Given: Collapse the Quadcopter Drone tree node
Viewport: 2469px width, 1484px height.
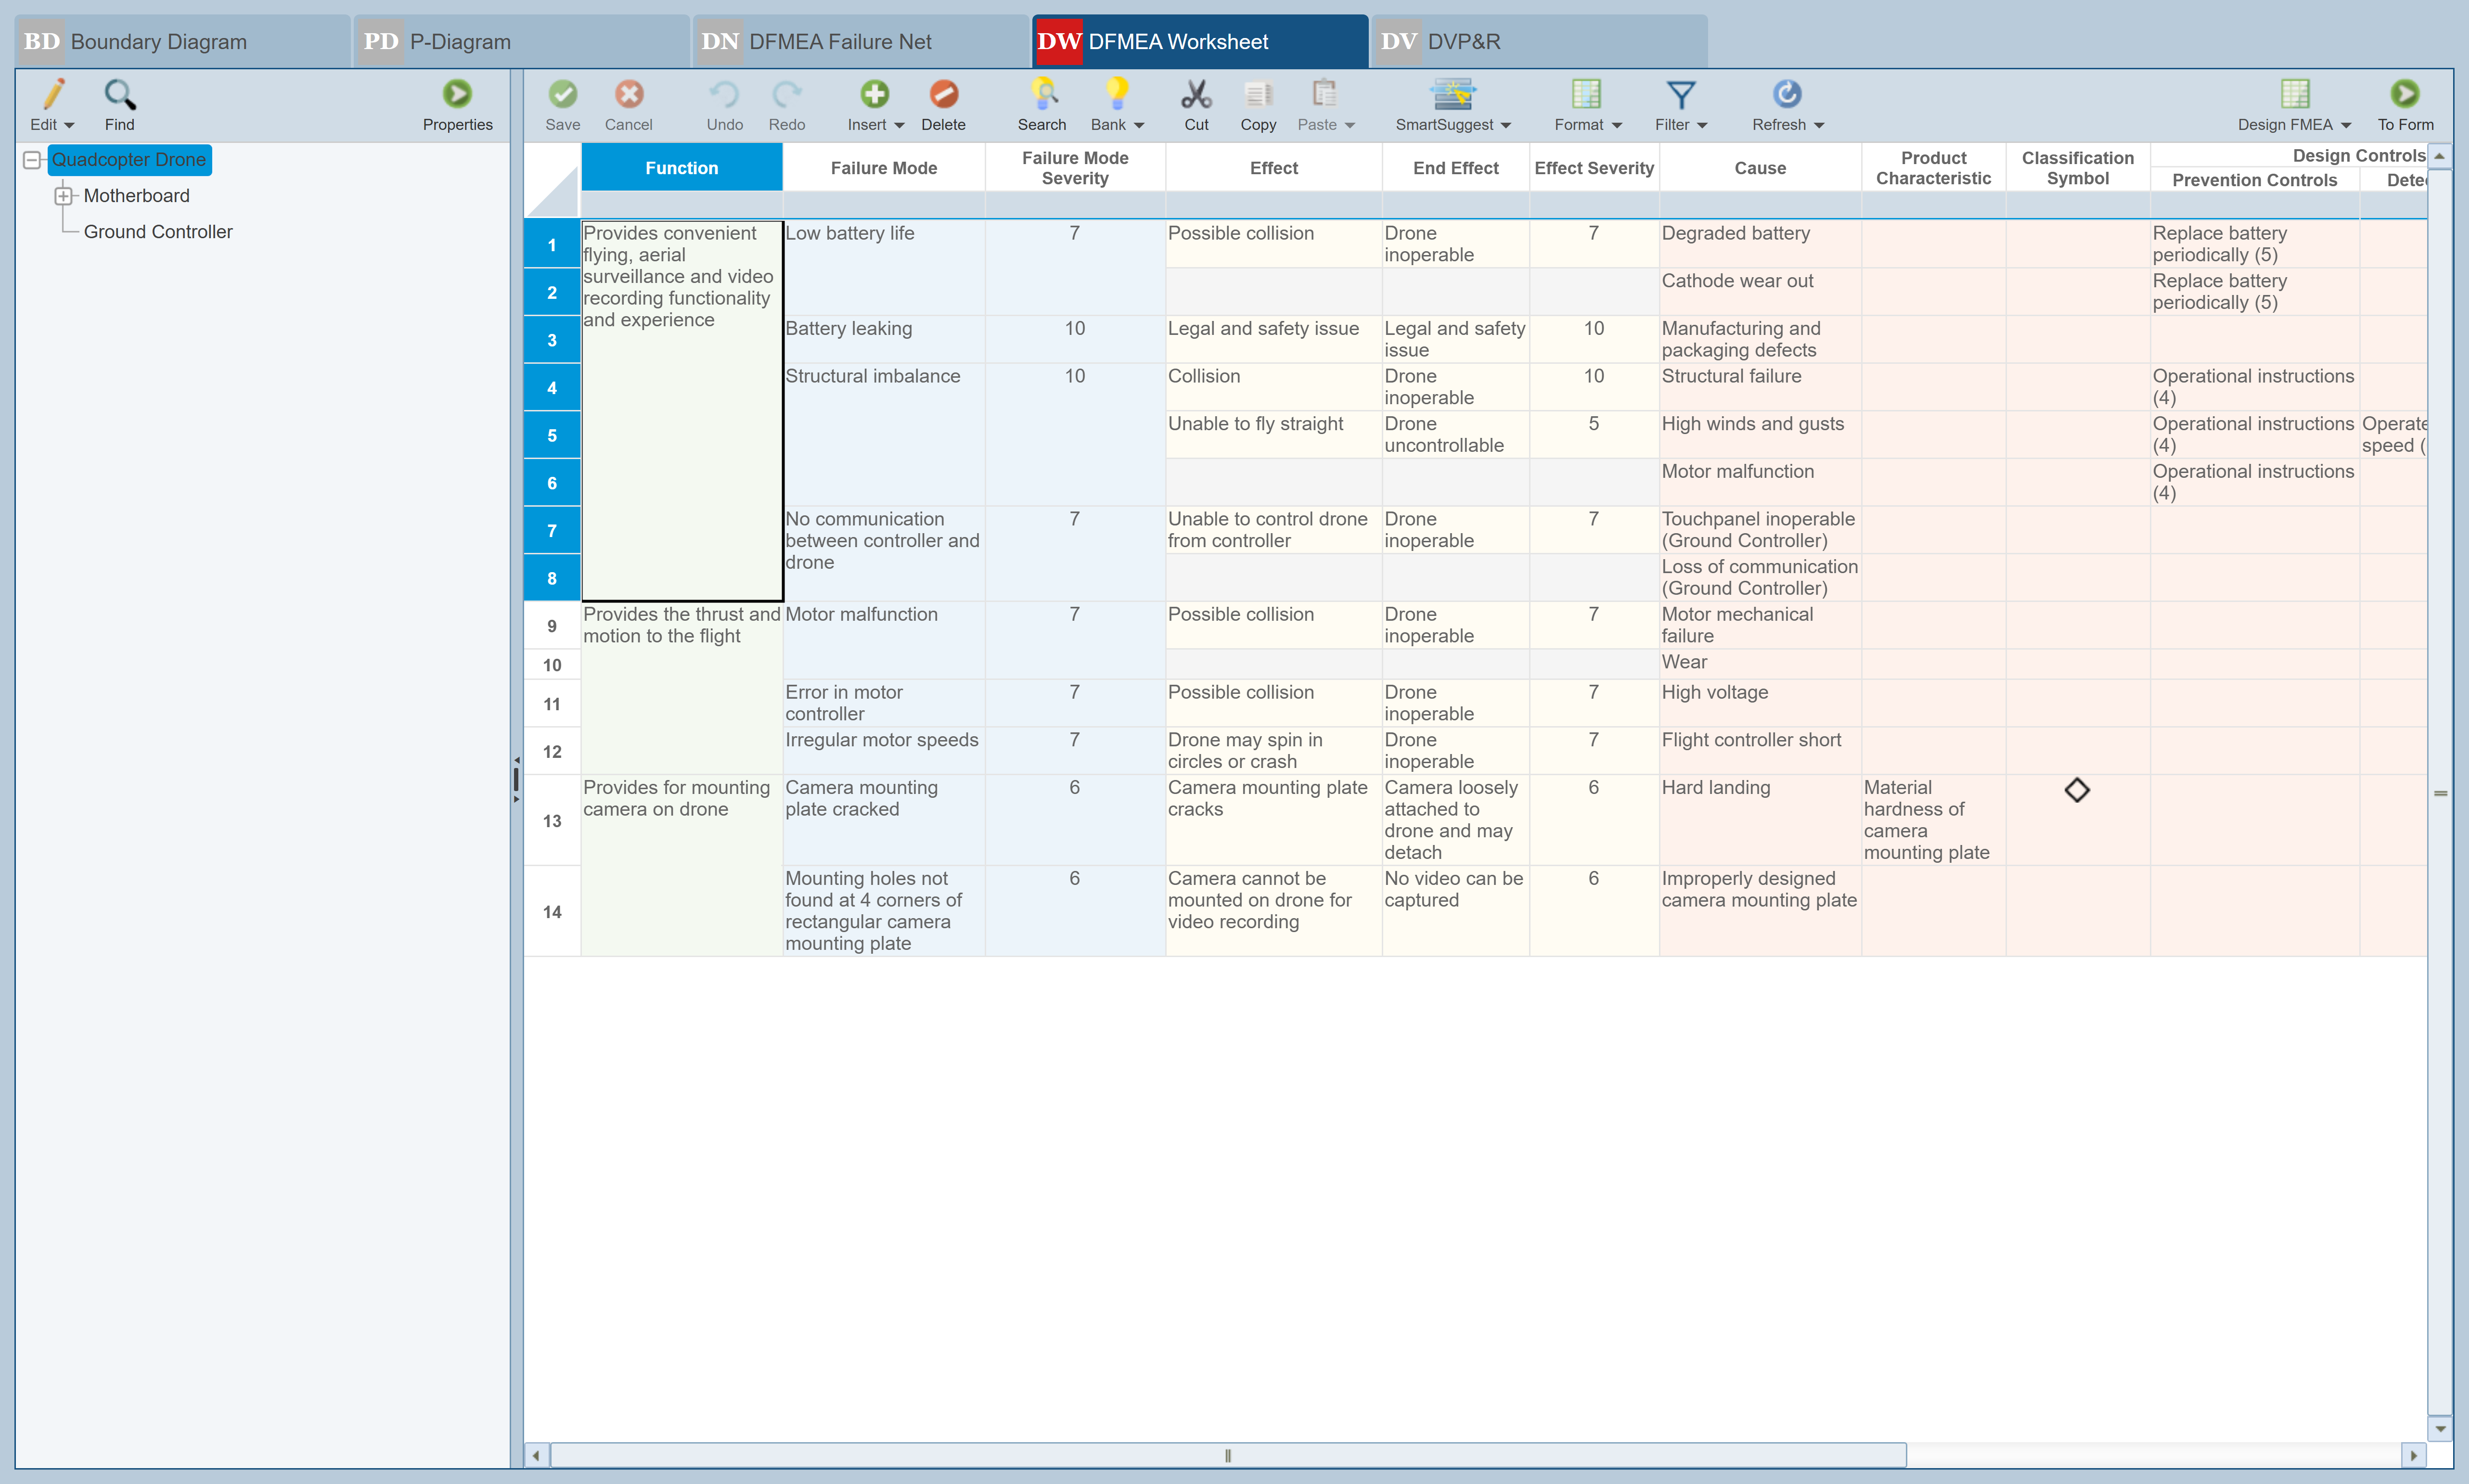Looking at the screenshot, I should click(32, 160).
